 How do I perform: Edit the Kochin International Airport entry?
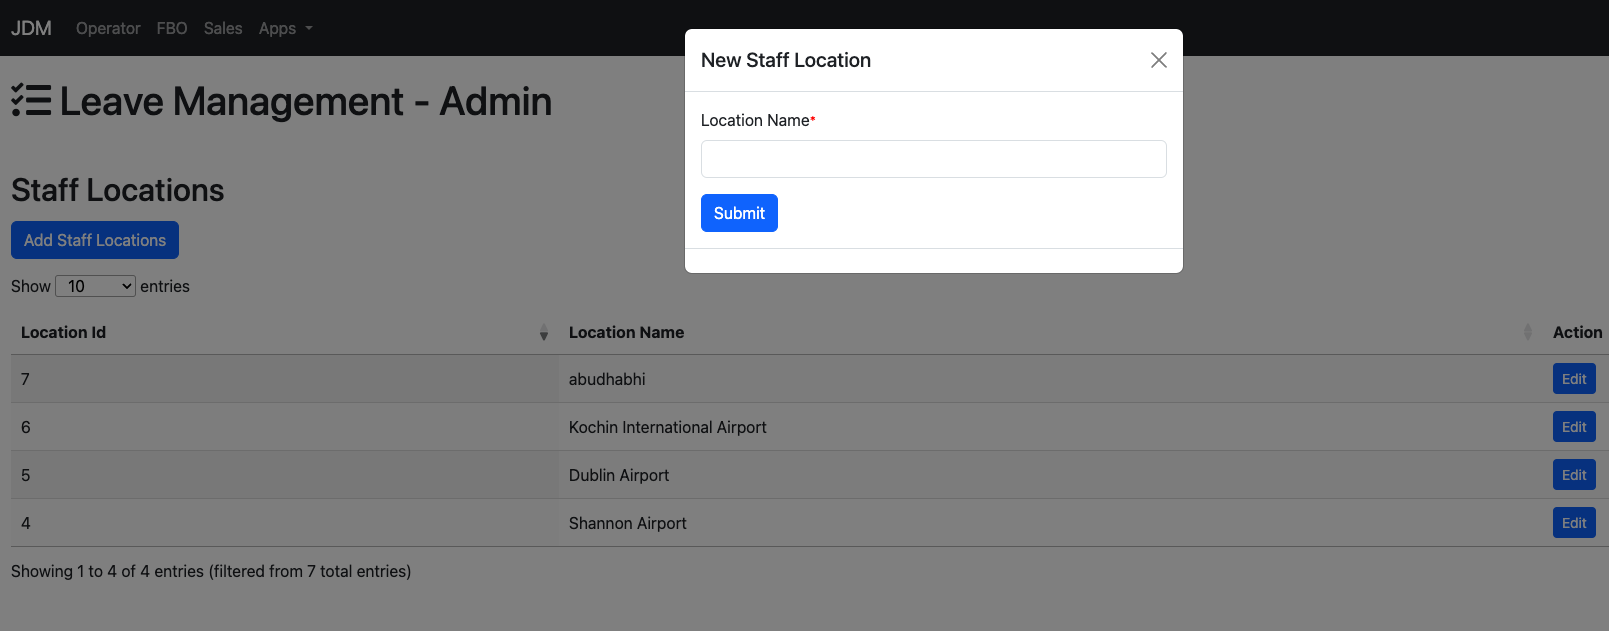pos(1573,427)
